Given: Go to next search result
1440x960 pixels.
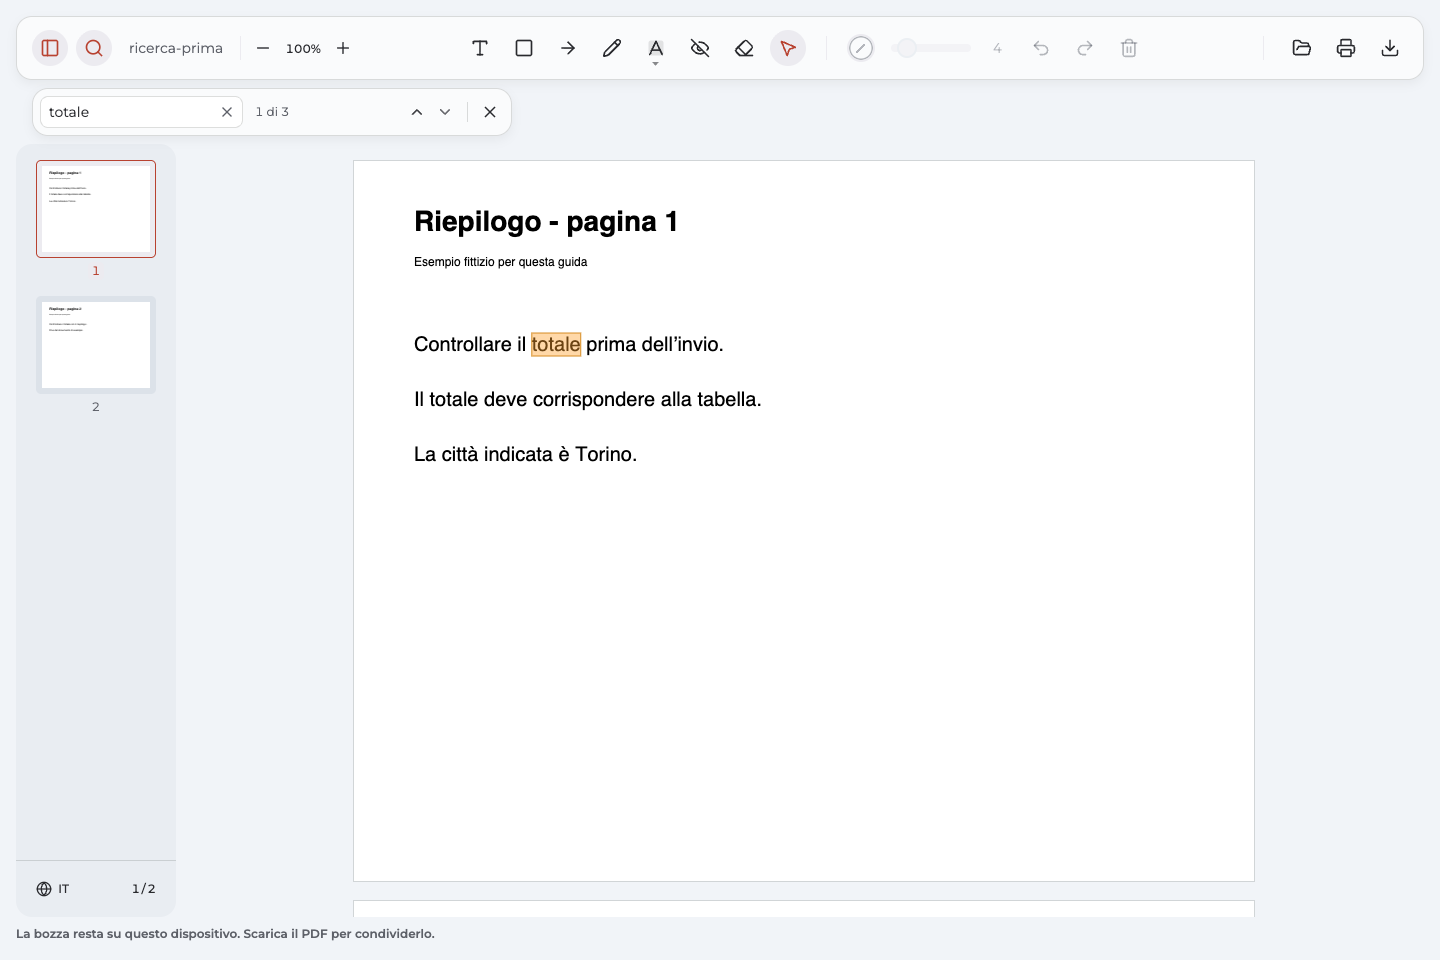Looking at the screenshot, I should click(x=445, y=112).
